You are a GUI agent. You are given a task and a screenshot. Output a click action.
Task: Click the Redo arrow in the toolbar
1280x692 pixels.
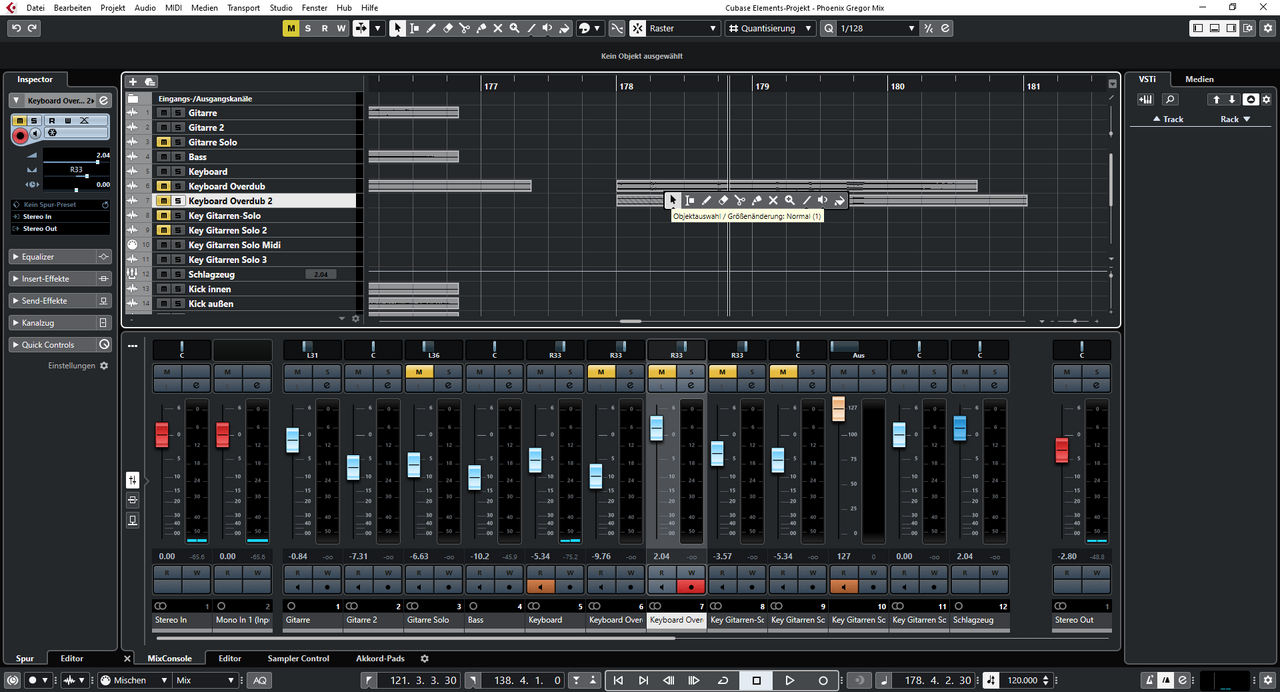[x=33, y=28]
